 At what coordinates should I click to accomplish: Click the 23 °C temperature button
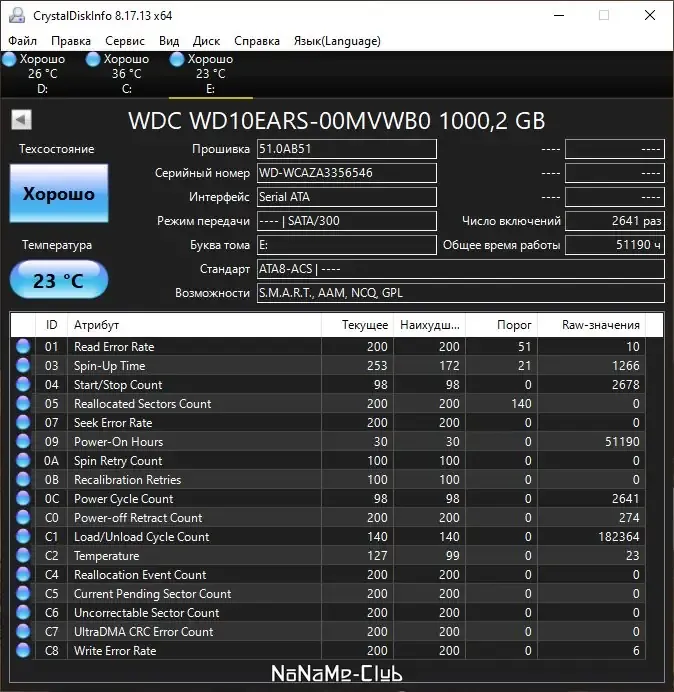coord(59,280)
